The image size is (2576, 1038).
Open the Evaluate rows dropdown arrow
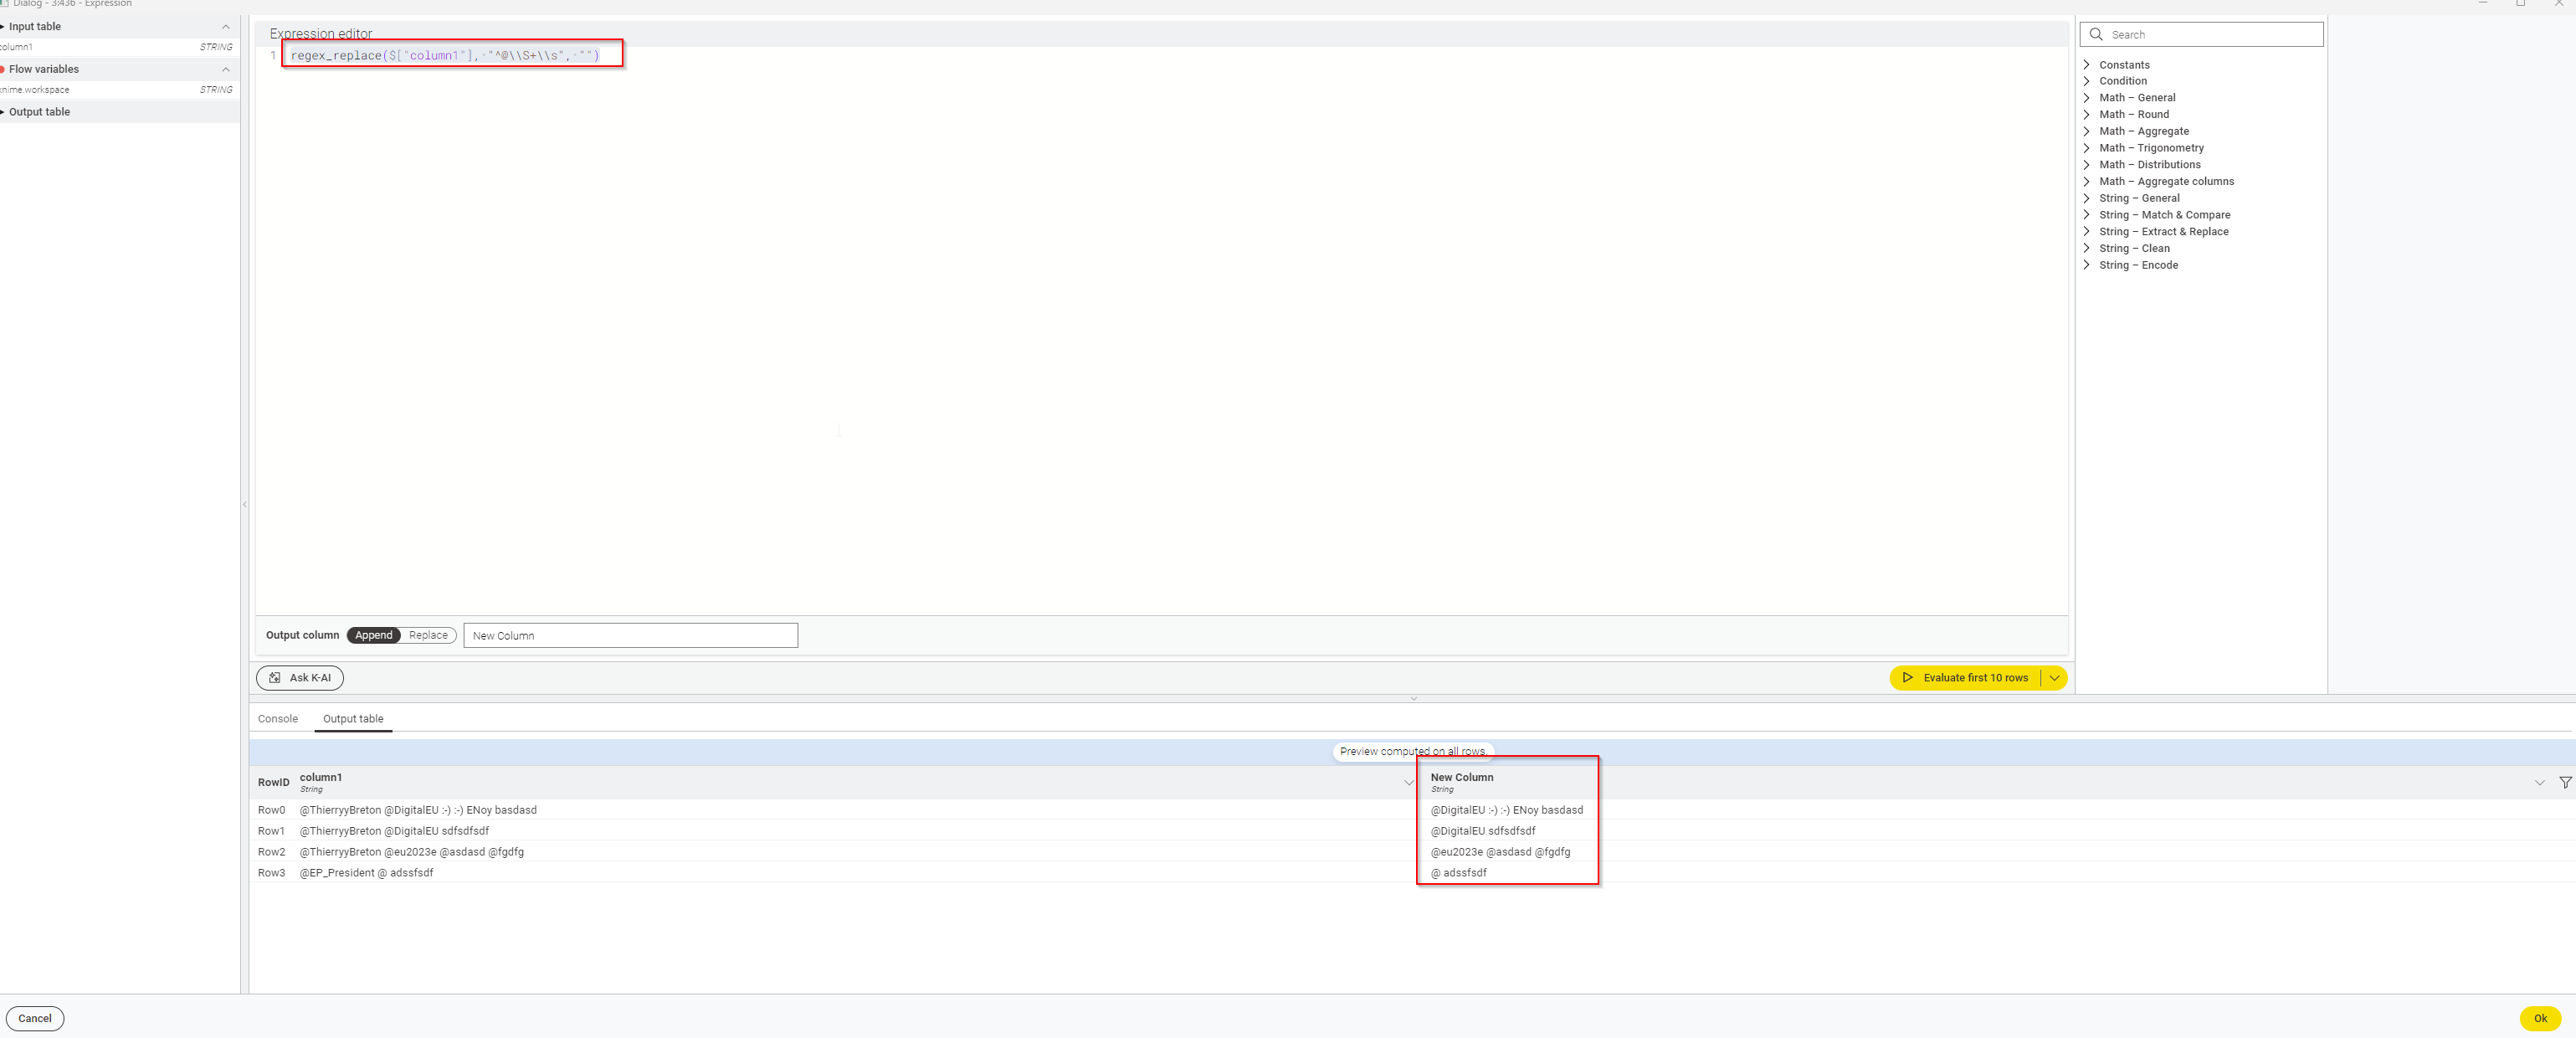click(2054, 678)
